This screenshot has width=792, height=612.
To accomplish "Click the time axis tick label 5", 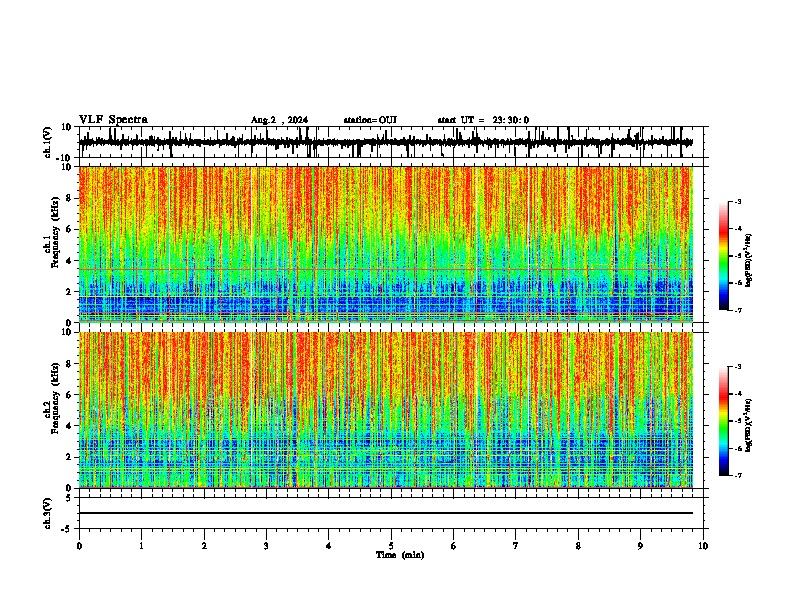I will pos(391,546).
